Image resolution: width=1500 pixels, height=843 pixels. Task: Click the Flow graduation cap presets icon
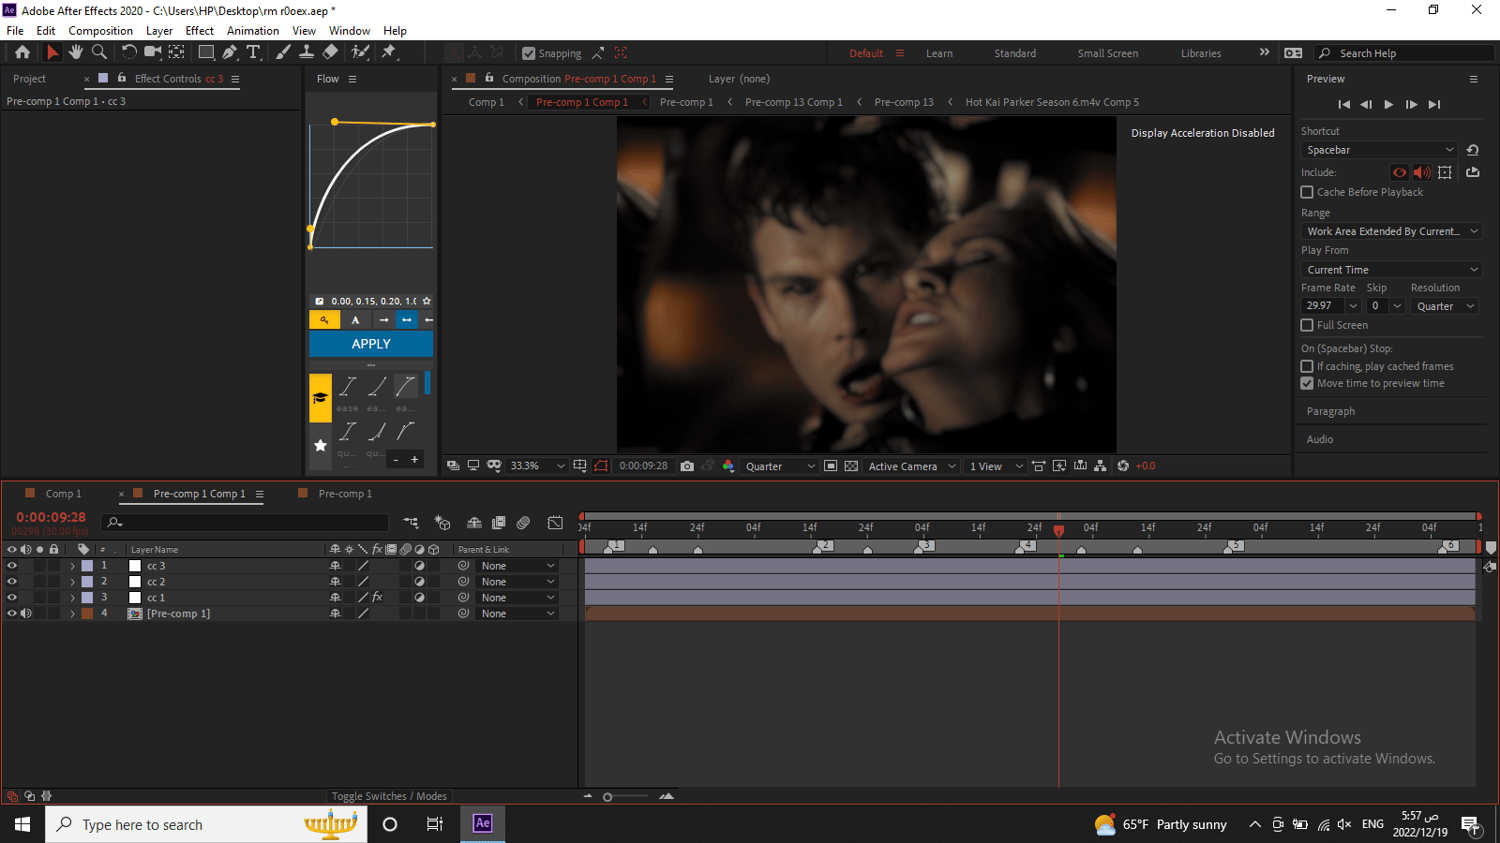[320, 398]
